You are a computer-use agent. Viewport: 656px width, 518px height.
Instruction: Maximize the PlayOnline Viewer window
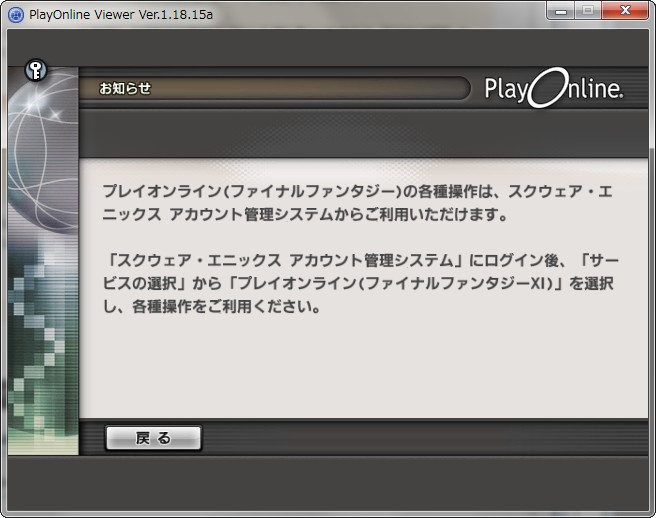point(588,10)
